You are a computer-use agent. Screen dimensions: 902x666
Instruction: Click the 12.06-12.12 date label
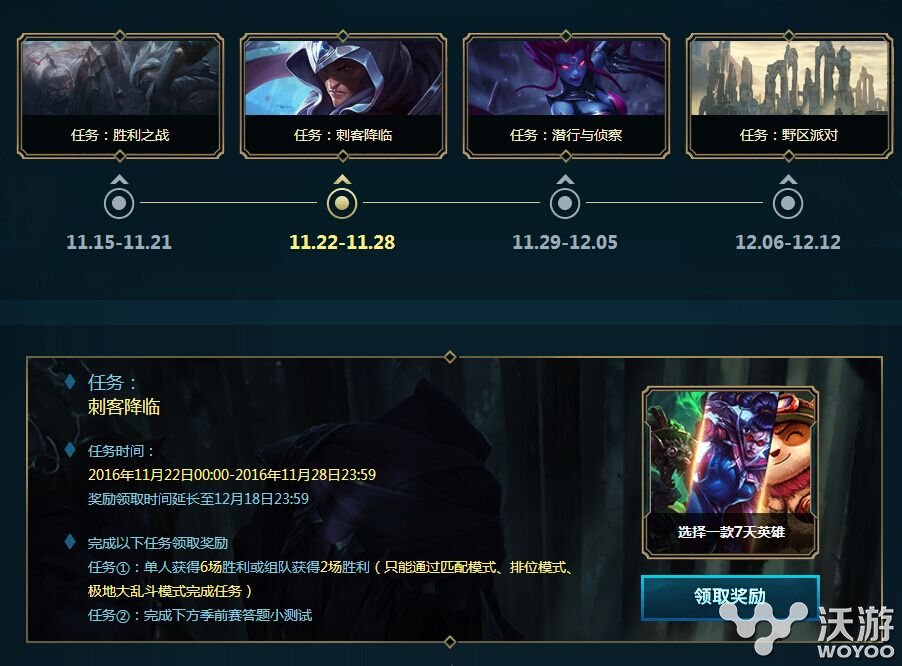(x=788, y=242)
